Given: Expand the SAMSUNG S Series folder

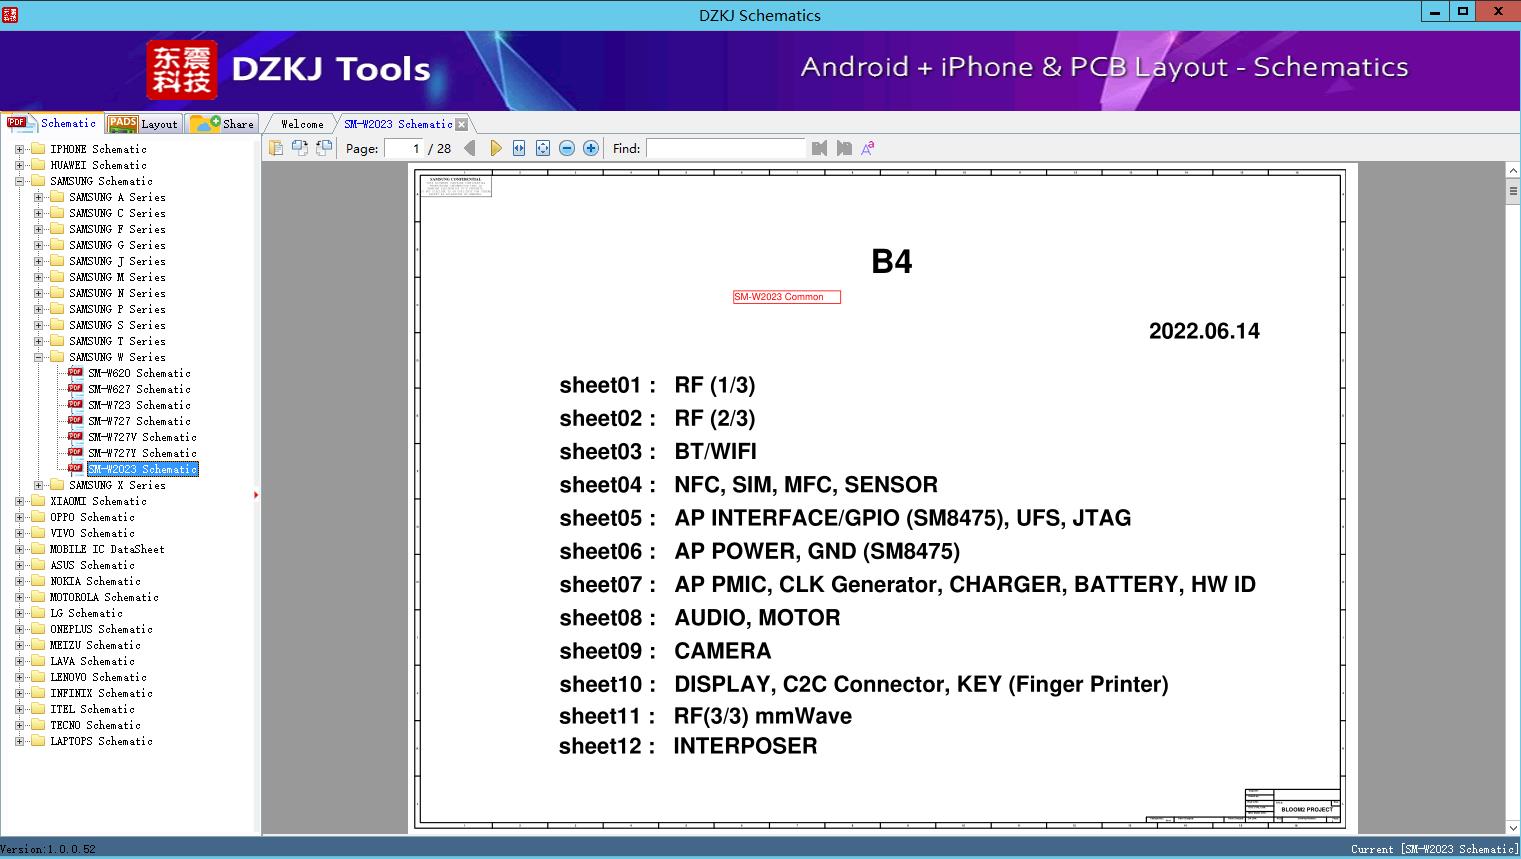Looking at the screenshot, I should point(38,325).
